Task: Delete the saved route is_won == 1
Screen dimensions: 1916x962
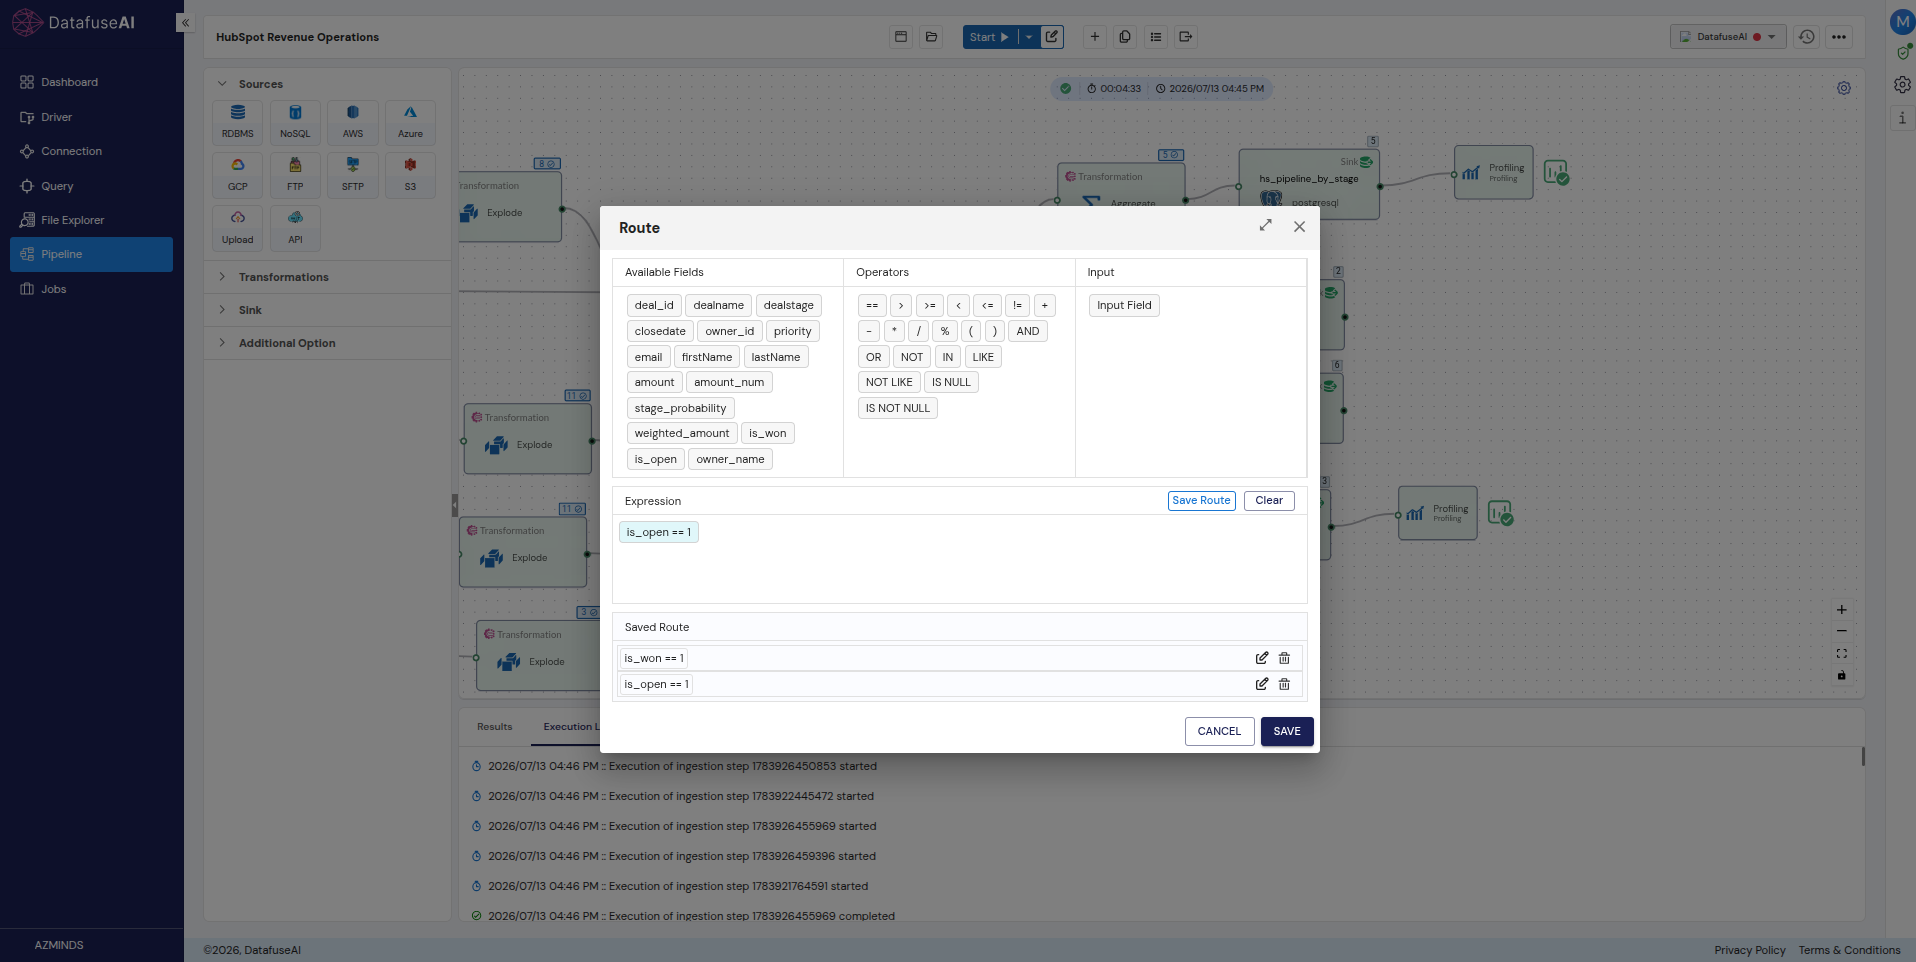Action: (x=1285, y=658)
